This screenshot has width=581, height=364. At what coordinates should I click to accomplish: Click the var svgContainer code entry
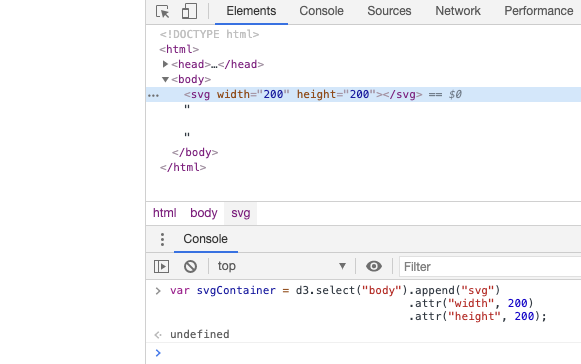point(358,303)
